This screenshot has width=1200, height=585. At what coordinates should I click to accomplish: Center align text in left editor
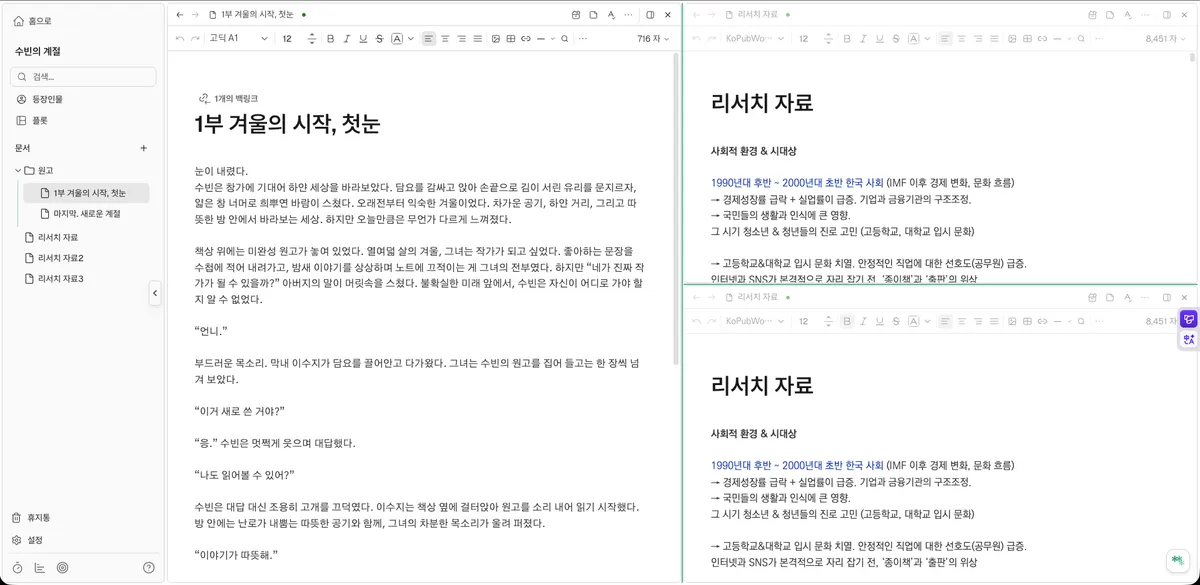pos(445,39)
